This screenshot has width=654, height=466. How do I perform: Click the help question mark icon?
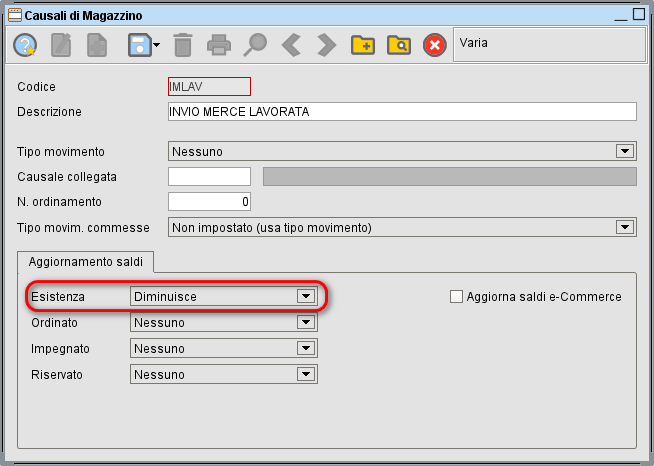[25, 45]
